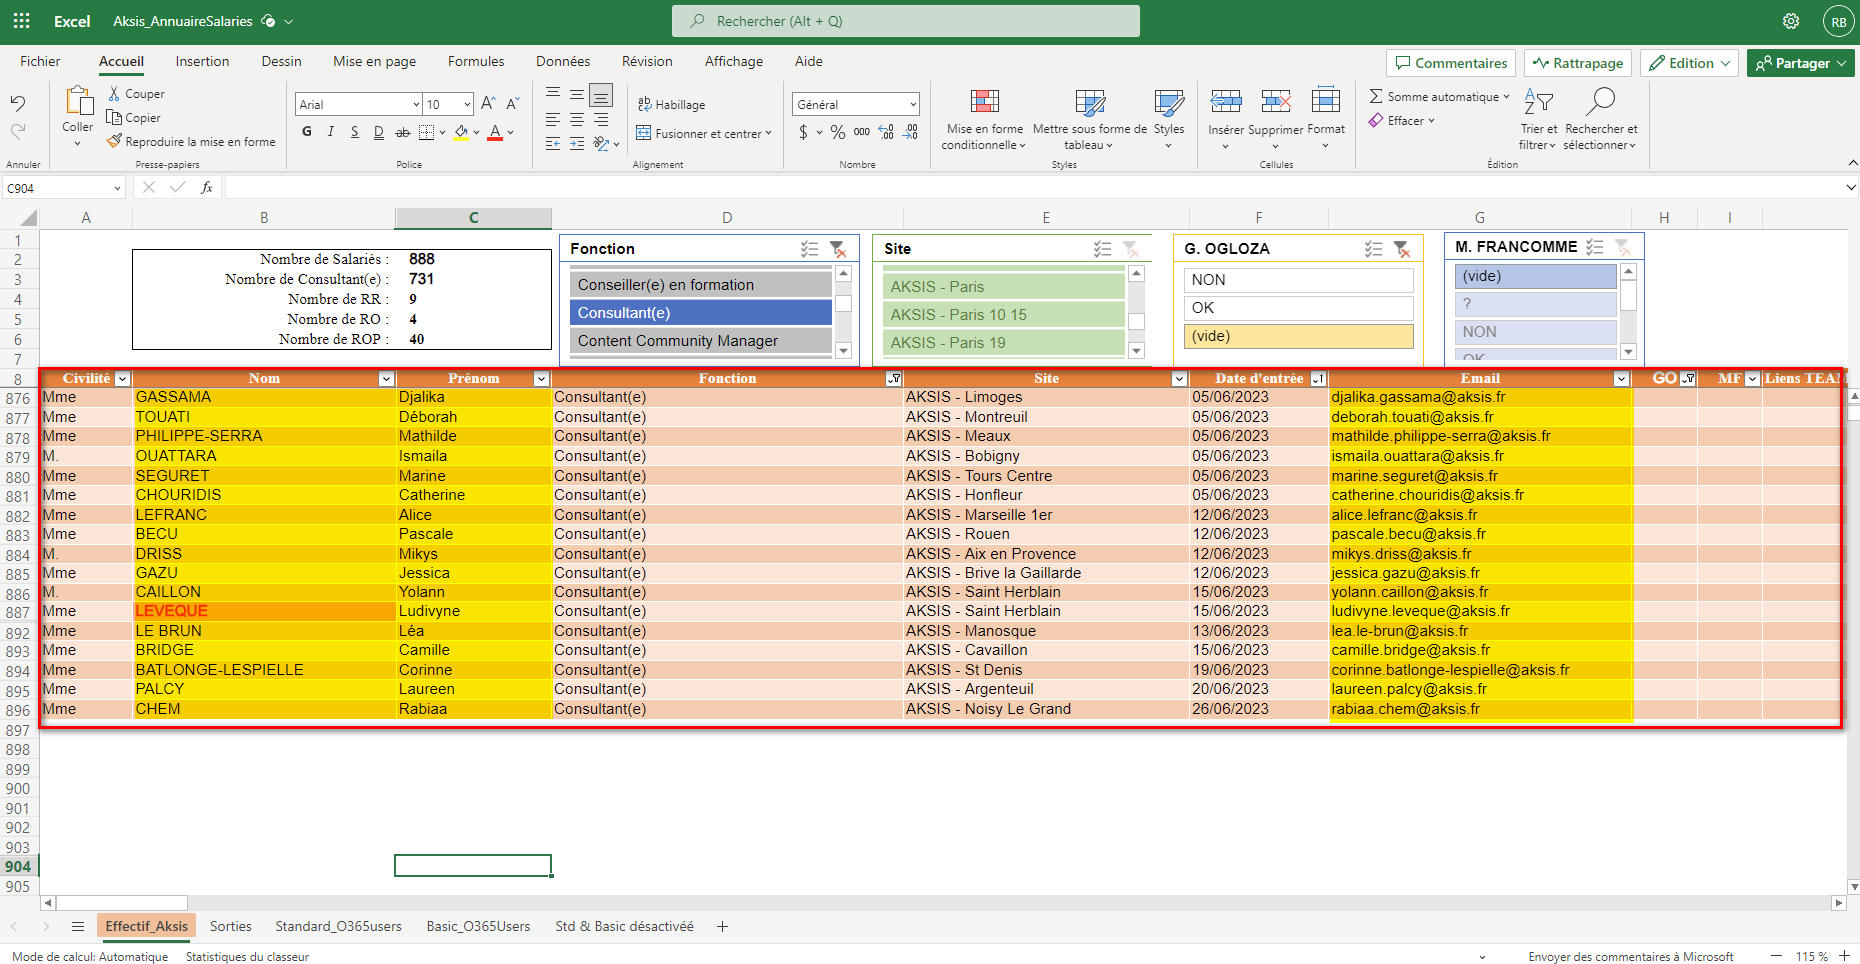Click the Couper cut icon

(x=114, y=93)
